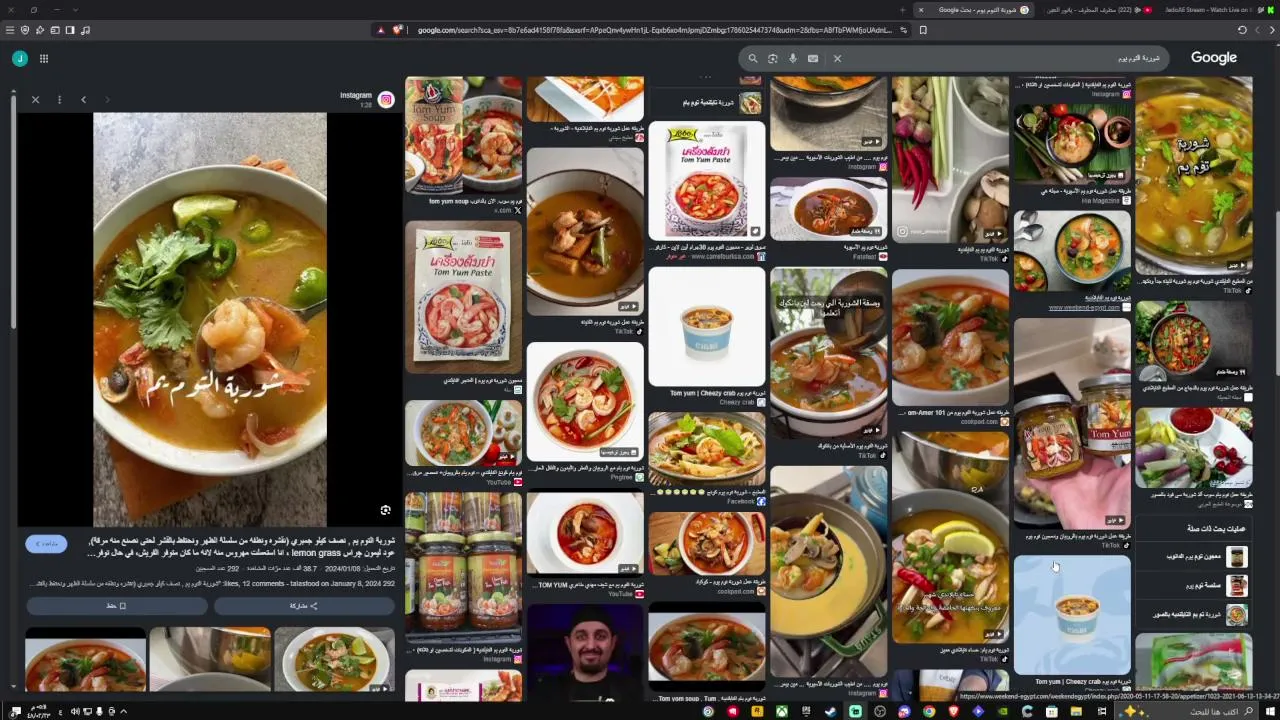Open the Google apps grid icon
This screenshot has height=720, width=1280.
coord(44,59)
